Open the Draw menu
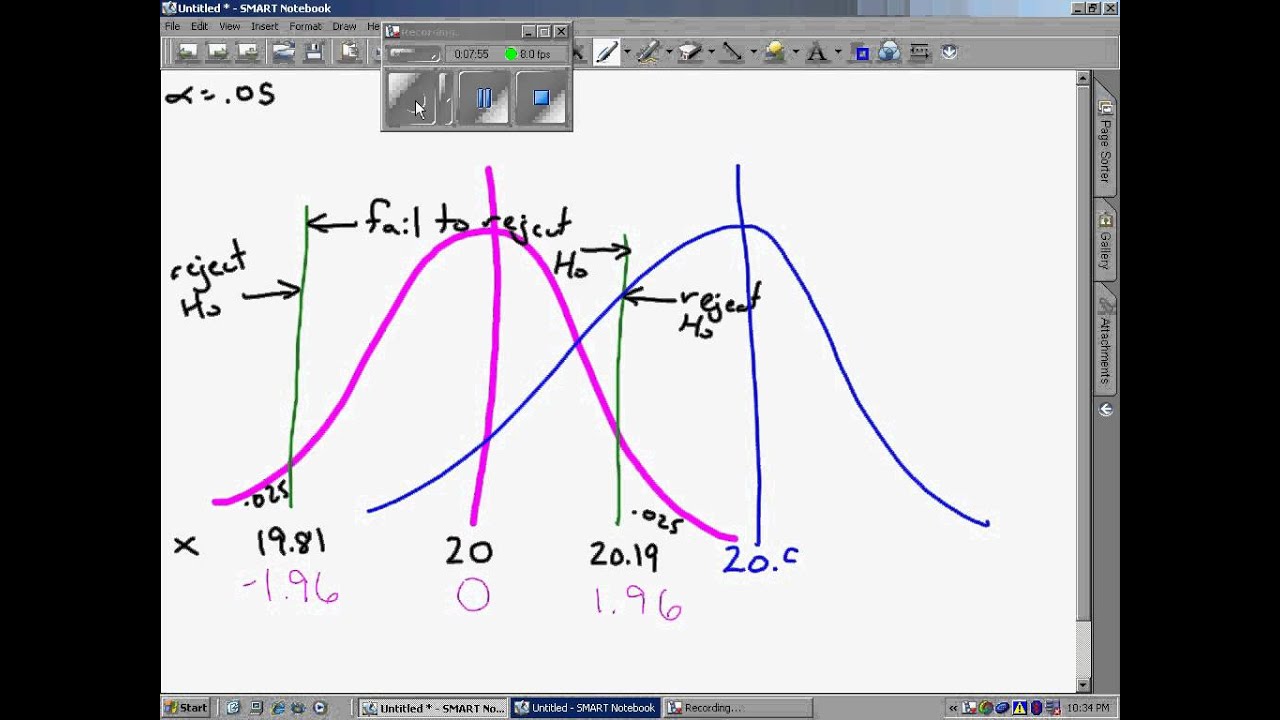The height and width of the screenshot is (720, 1280). [x=344, y=26]
